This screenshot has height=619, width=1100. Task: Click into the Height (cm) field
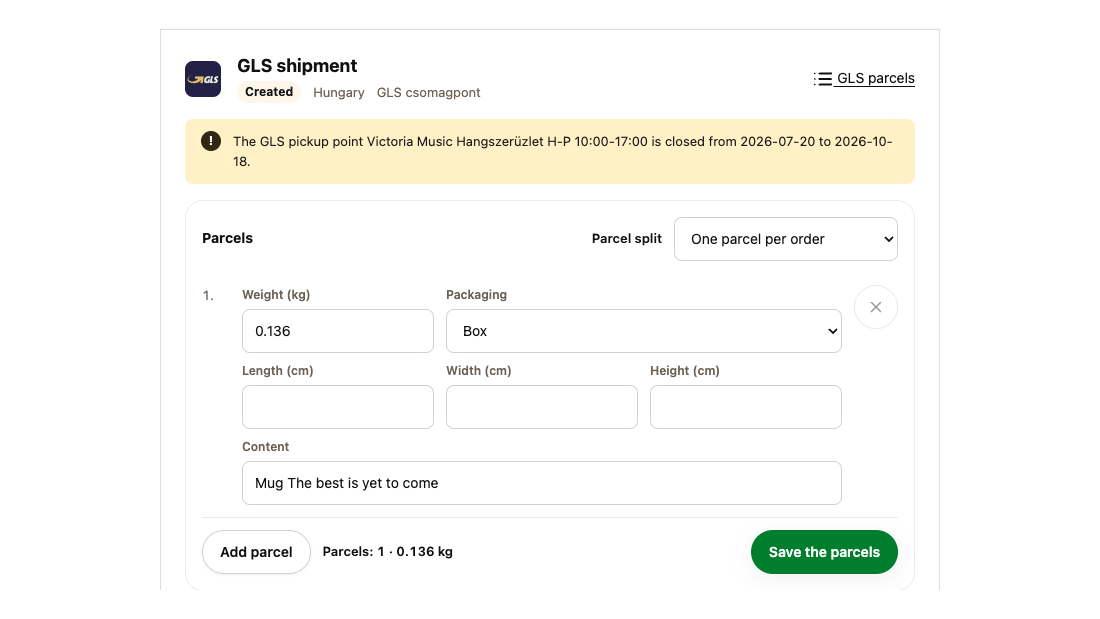pos(746,407)
